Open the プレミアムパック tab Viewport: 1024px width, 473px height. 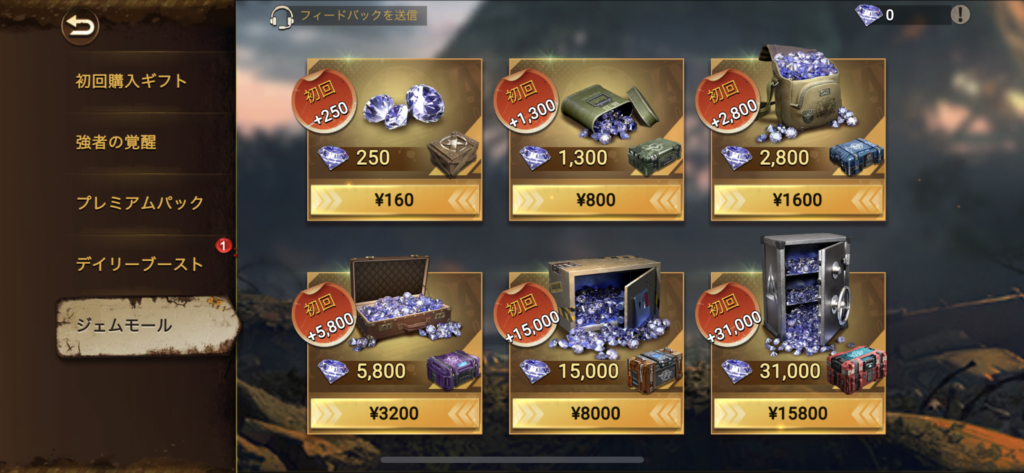(x=140, y=203)
